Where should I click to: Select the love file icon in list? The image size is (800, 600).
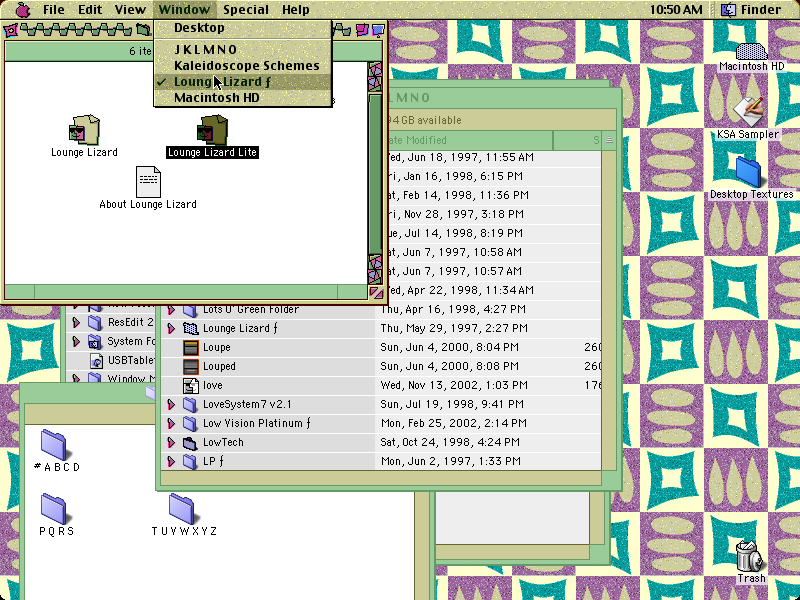click(x=190, y=385)
